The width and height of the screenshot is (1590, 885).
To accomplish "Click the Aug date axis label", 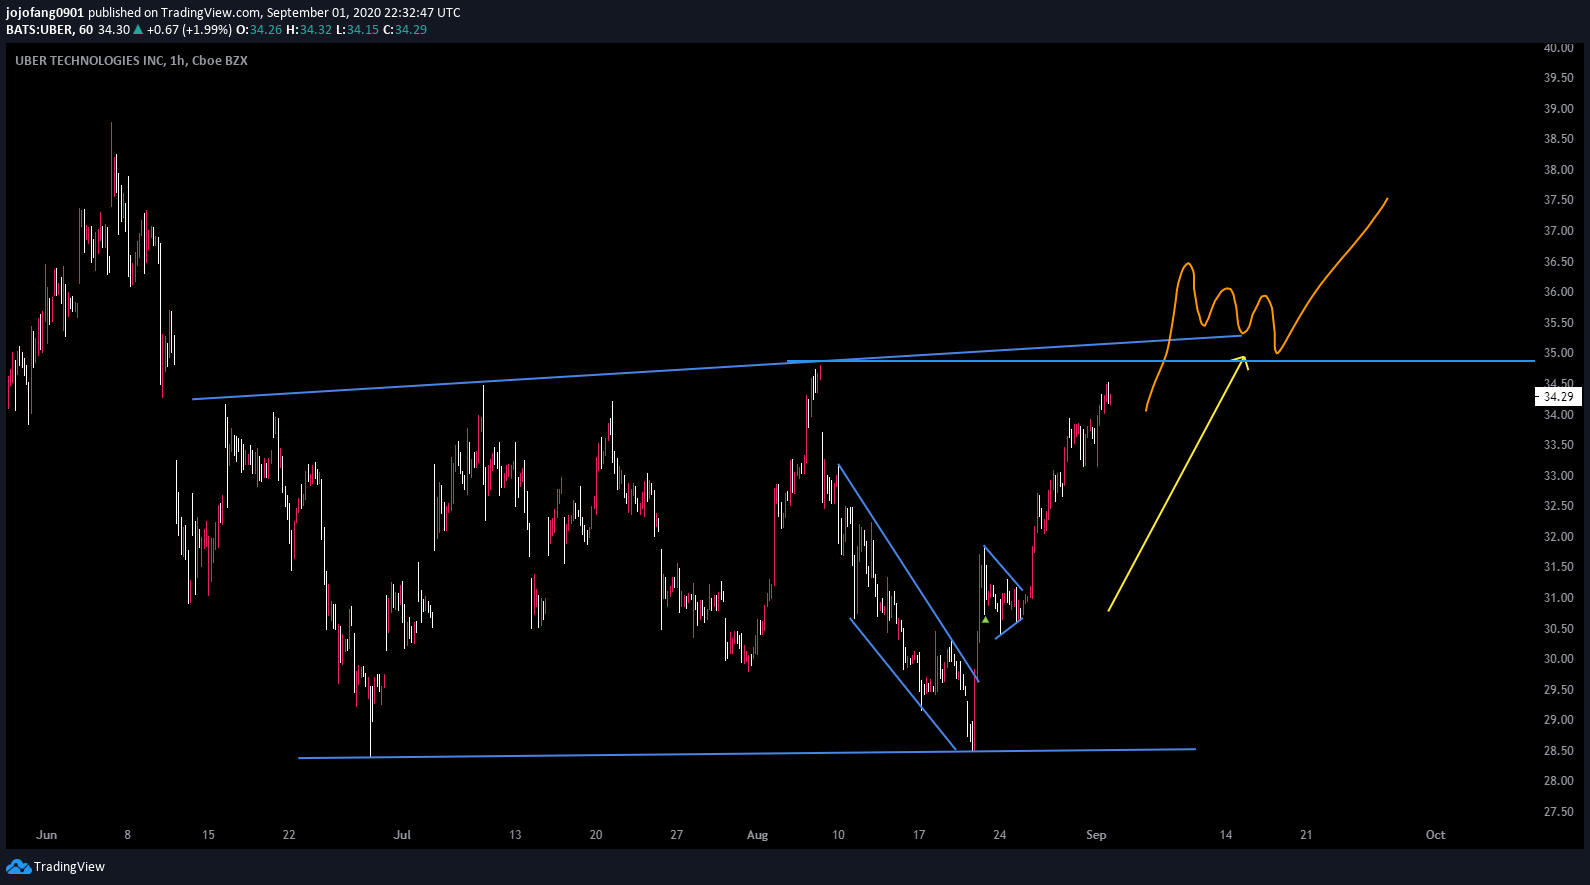I will (x=757, y=835).
